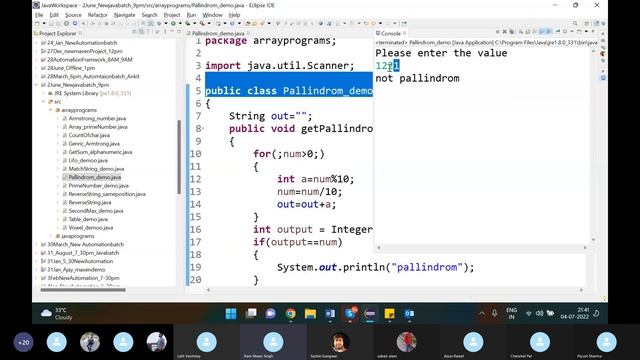The image size is (640, 360).
Task: Clear the Console output
Action: coord(520,31)
